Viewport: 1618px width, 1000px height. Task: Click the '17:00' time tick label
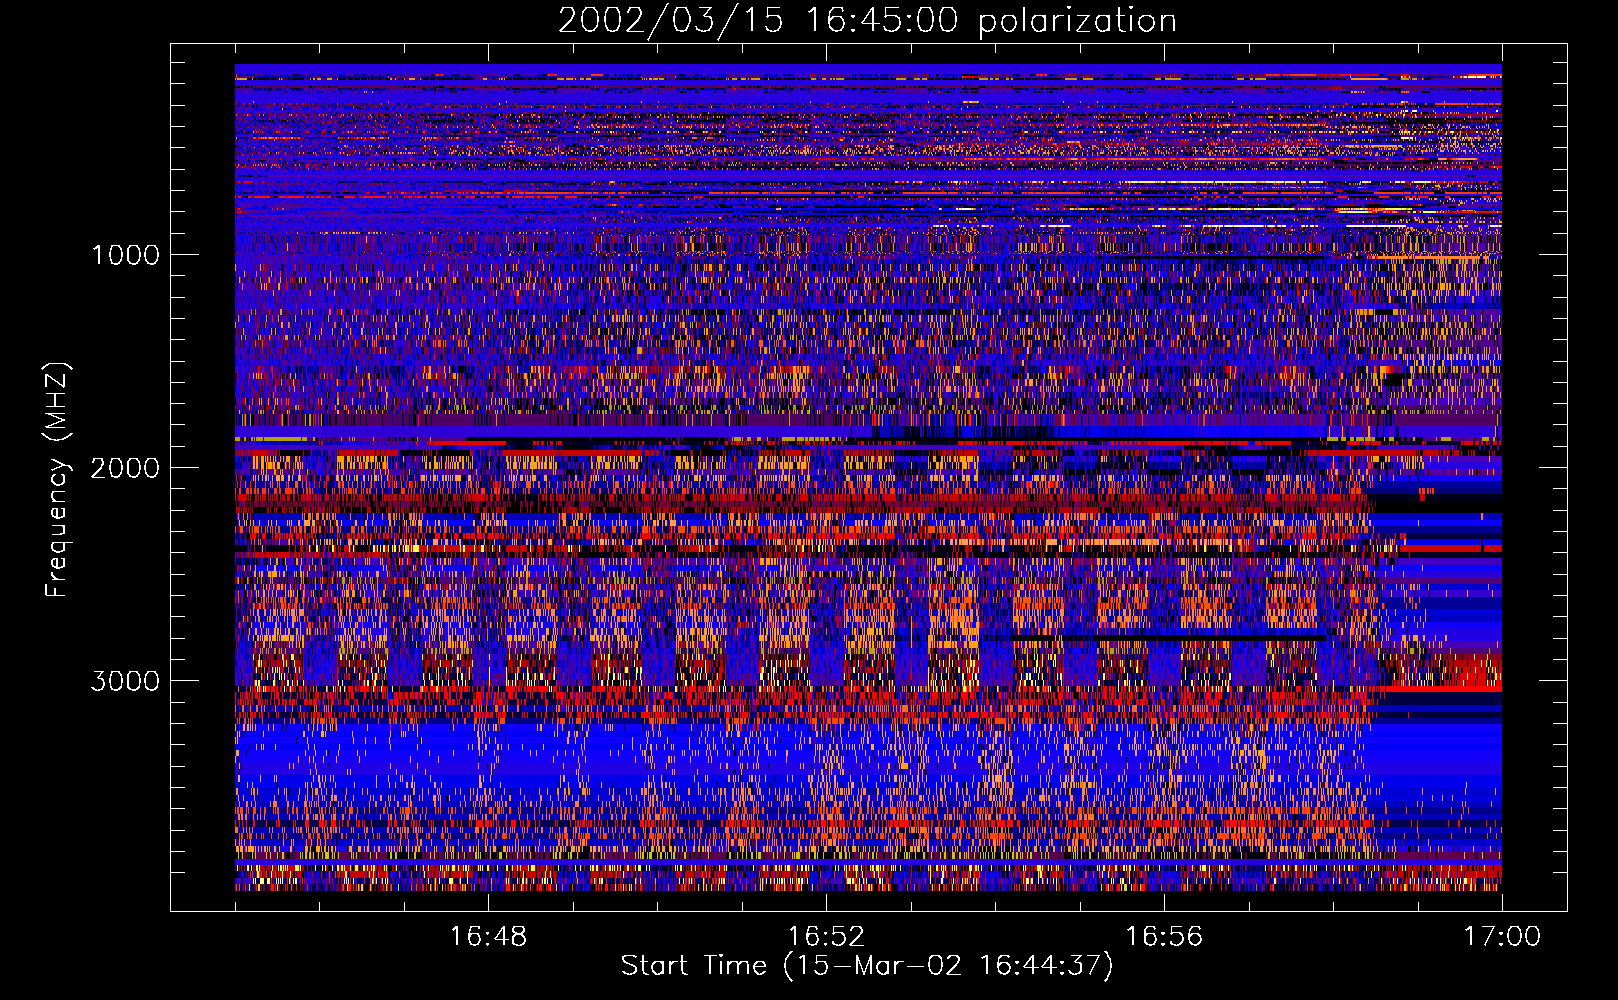(x=1502, y=937)
